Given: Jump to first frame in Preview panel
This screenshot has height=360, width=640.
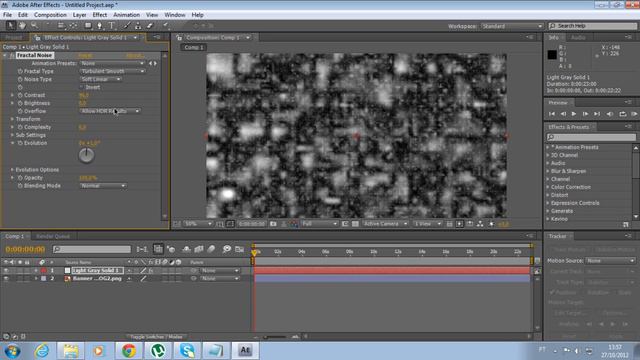Looking at the screenshot, I should coord(552,114).
